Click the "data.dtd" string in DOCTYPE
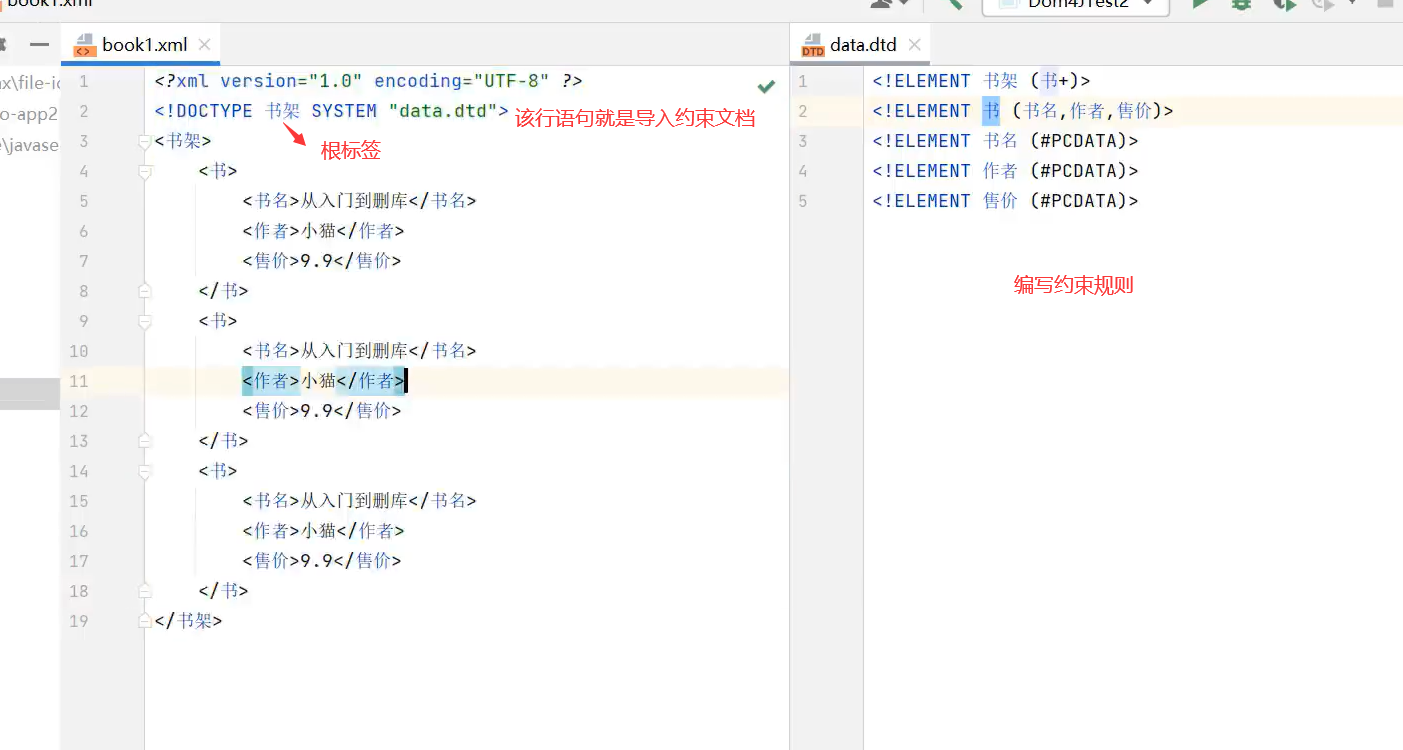The image size is (1403, 750). 443,111
